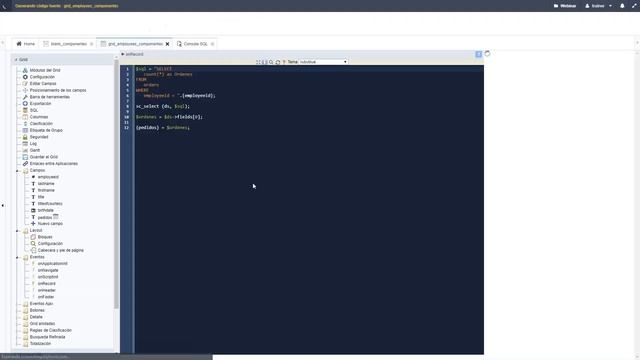The width and height of the screenshot is (640, 360).
Task: Open Editar Campos icon
Action: (x=25, y=83)
